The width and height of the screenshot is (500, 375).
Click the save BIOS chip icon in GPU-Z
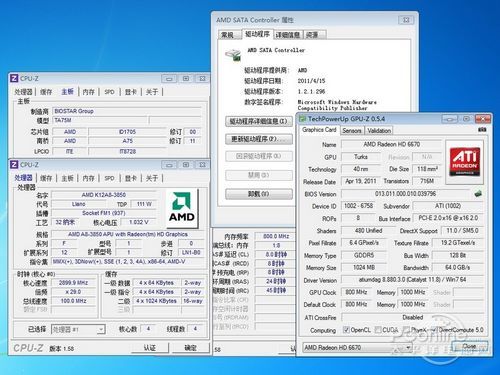(478, 194)
